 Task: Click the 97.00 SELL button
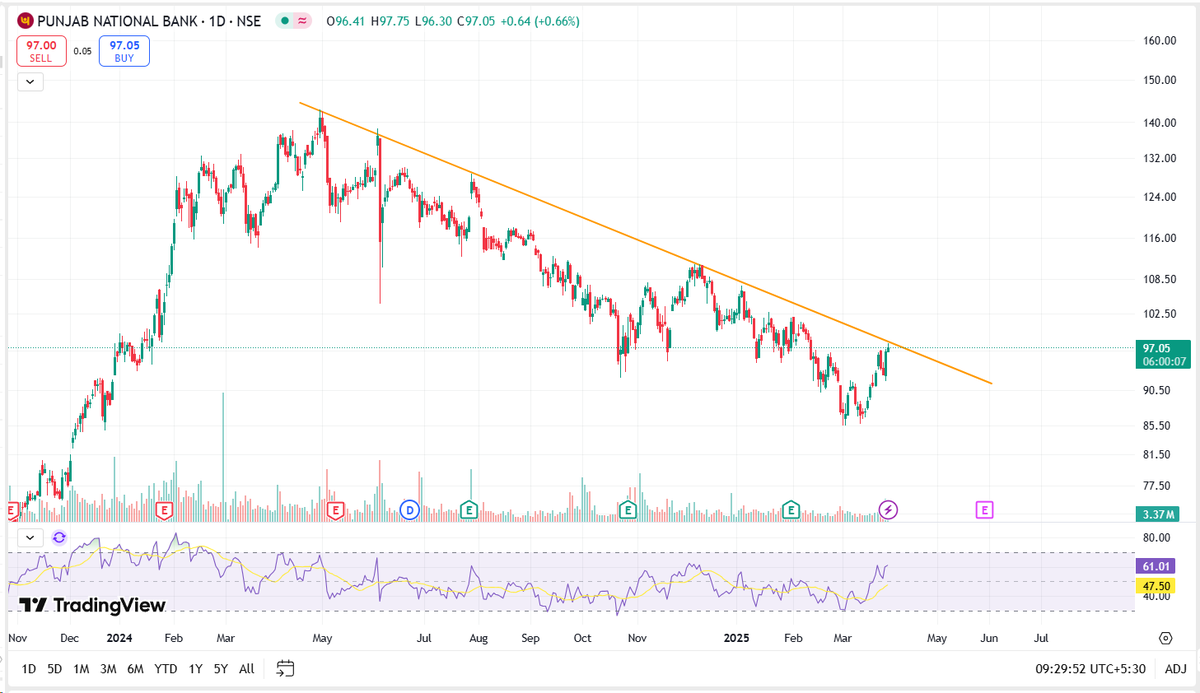pos(41,51)
